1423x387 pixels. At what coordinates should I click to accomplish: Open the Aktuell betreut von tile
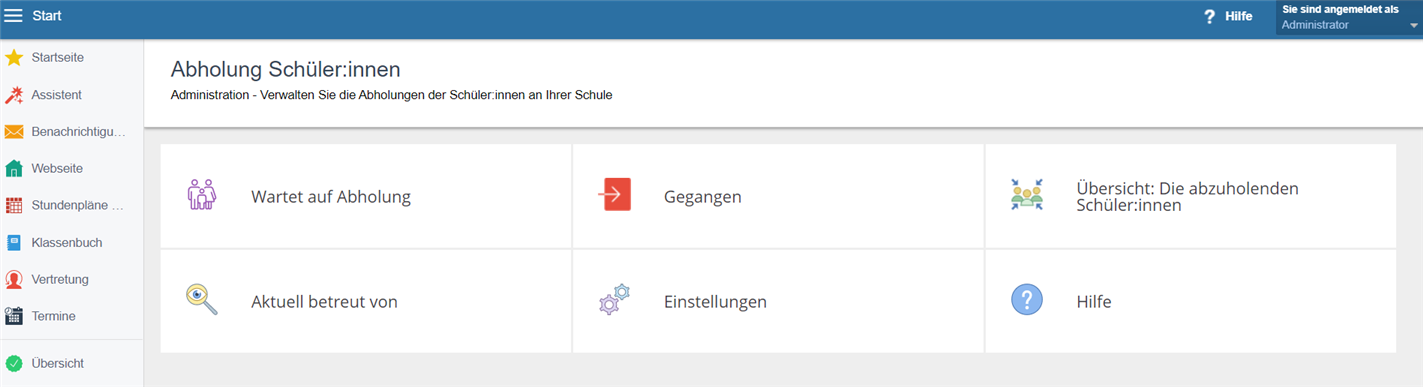(x=366, y=301)
